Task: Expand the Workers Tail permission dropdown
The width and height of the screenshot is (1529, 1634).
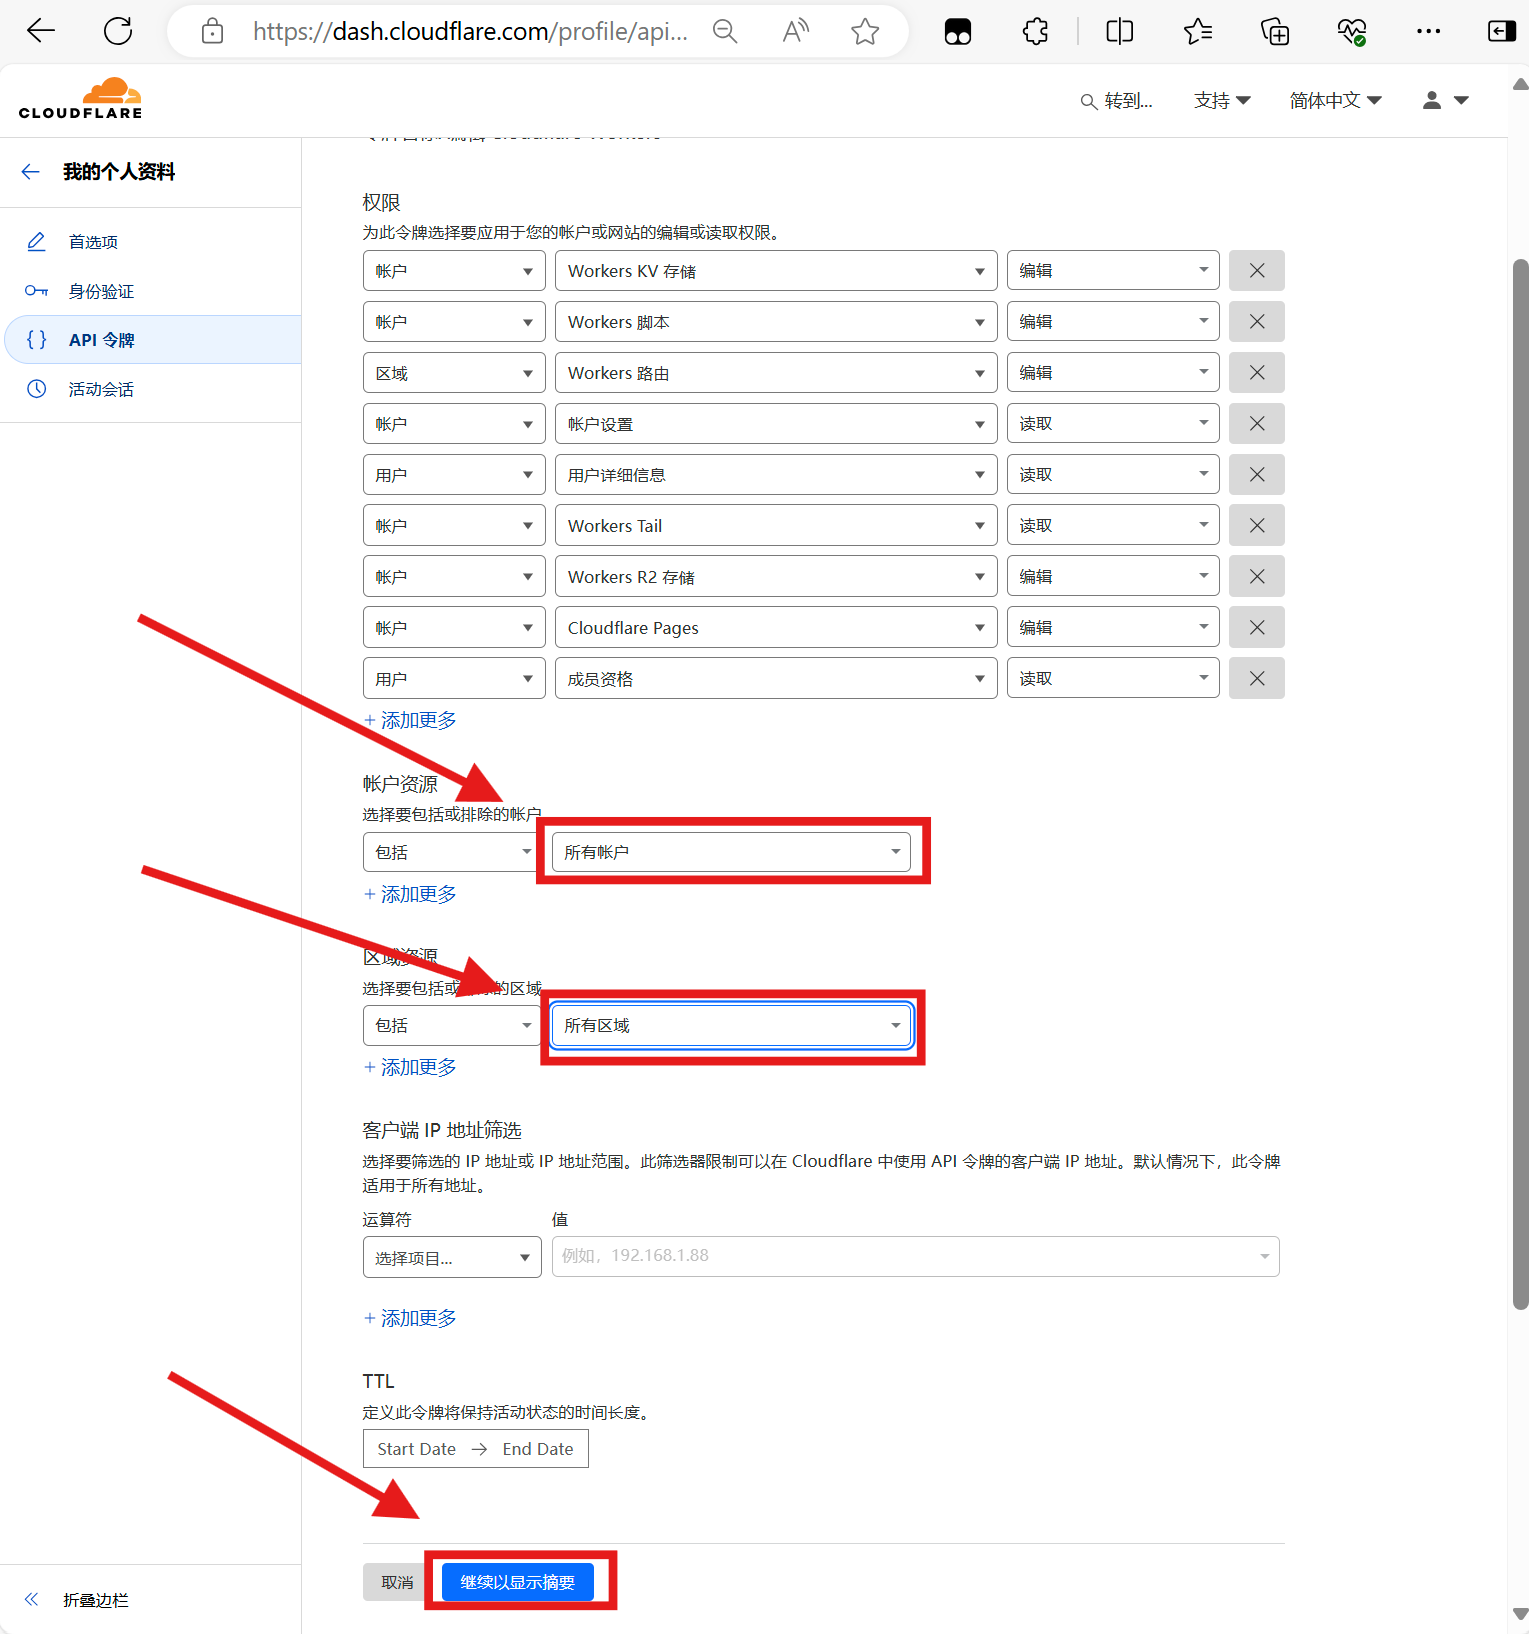Action: click(775, 526)
